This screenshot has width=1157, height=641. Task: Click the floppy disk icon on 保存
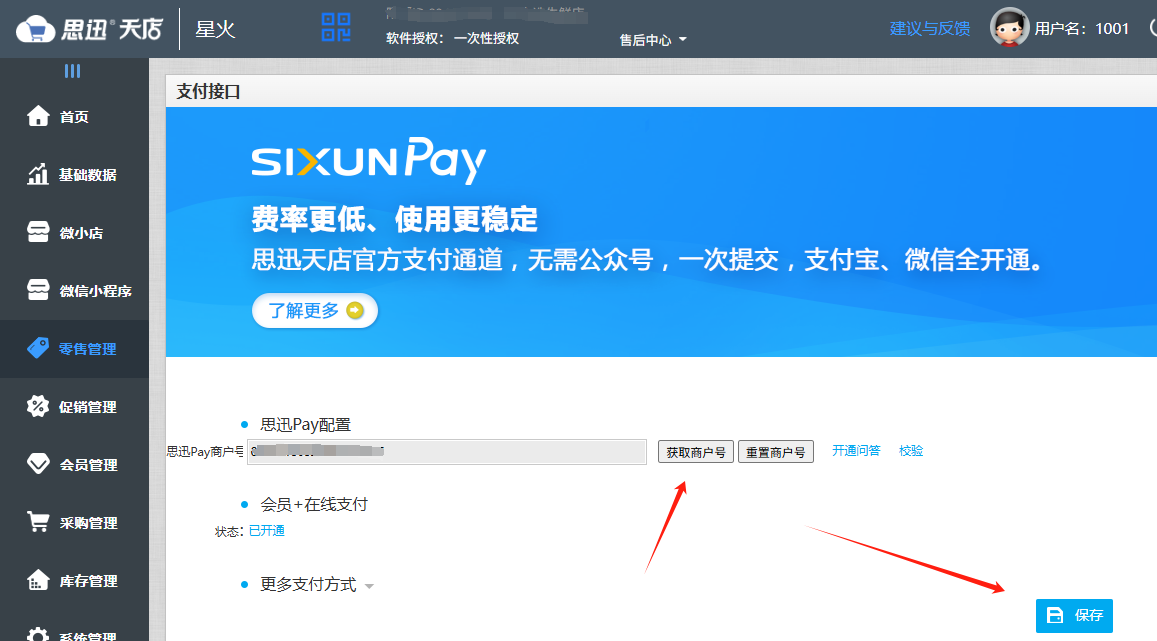pyautogui.click(x=1055, y=615)
